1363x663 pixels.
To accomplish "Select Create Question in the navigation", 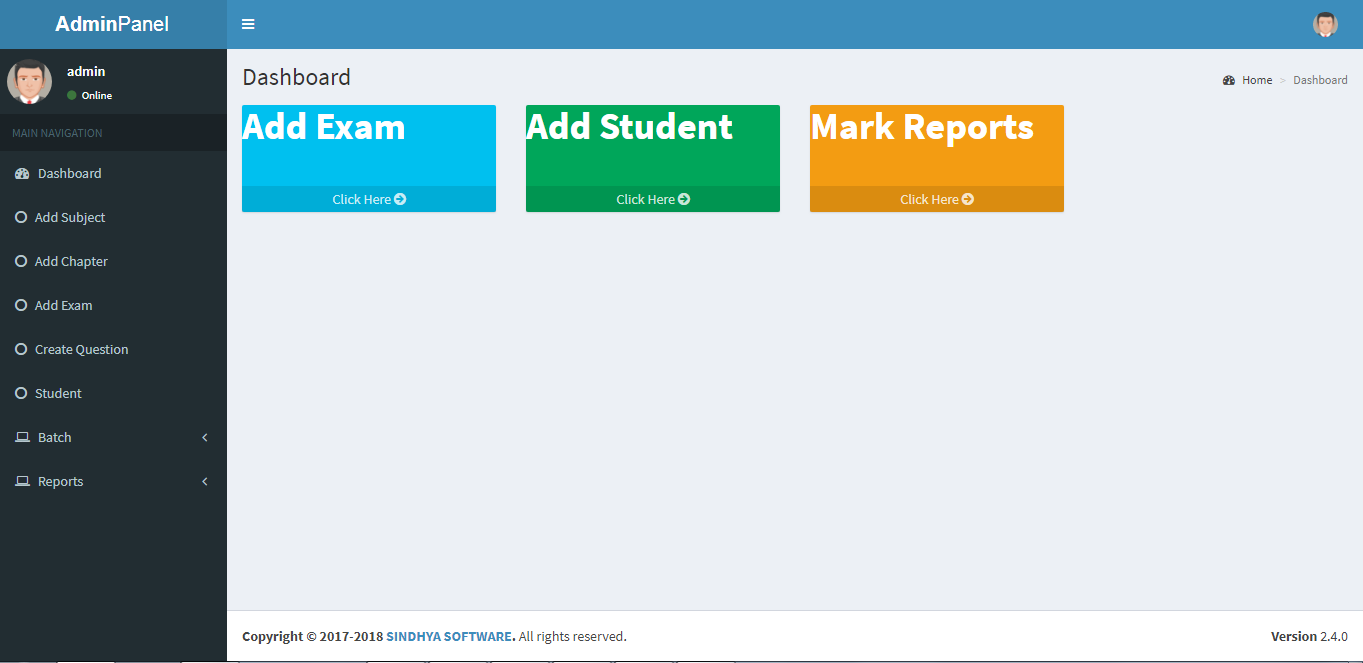I will 81,349.
